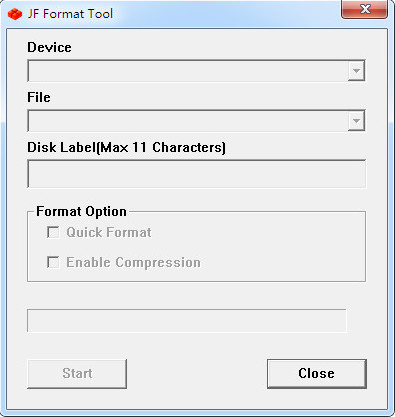Click the JF Format Tool title bar text
The image size is (395, 417).
(x=70, y=14)
